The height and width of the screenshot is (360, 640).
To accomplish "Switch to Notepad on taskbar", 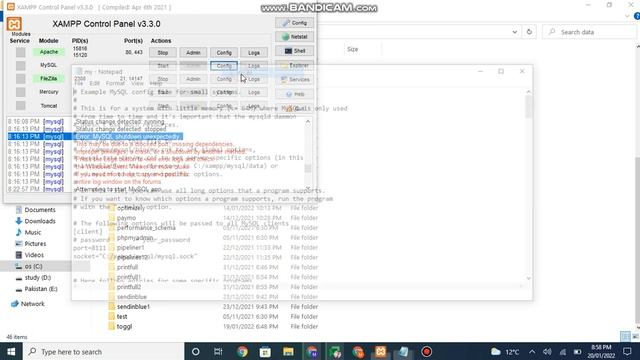I will 404,351.
